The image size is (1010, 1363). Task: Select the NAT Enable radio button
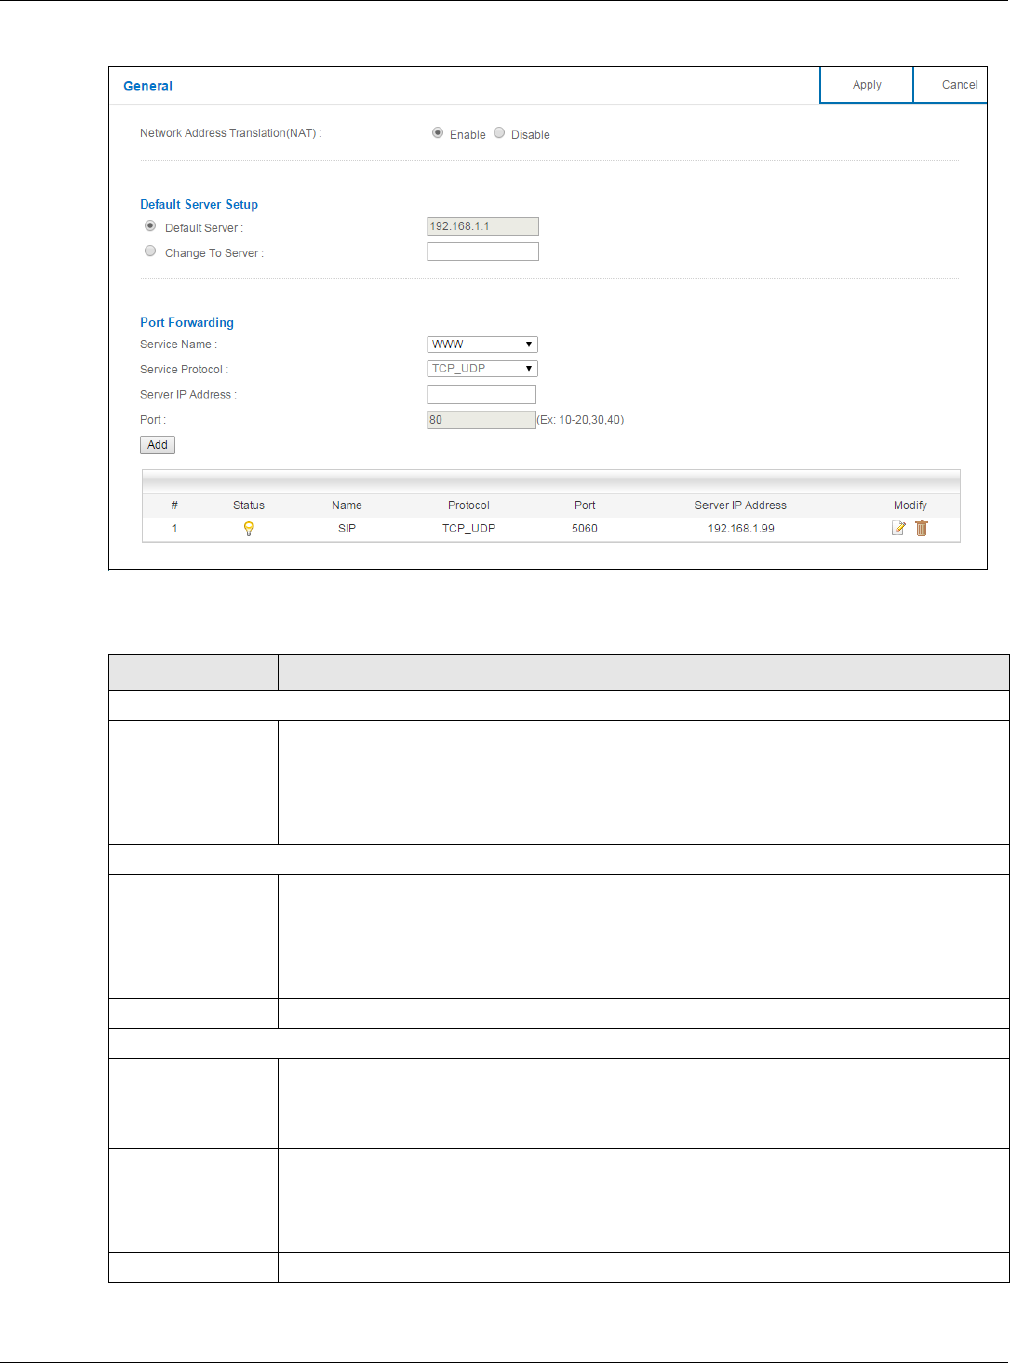click(437, 133)
